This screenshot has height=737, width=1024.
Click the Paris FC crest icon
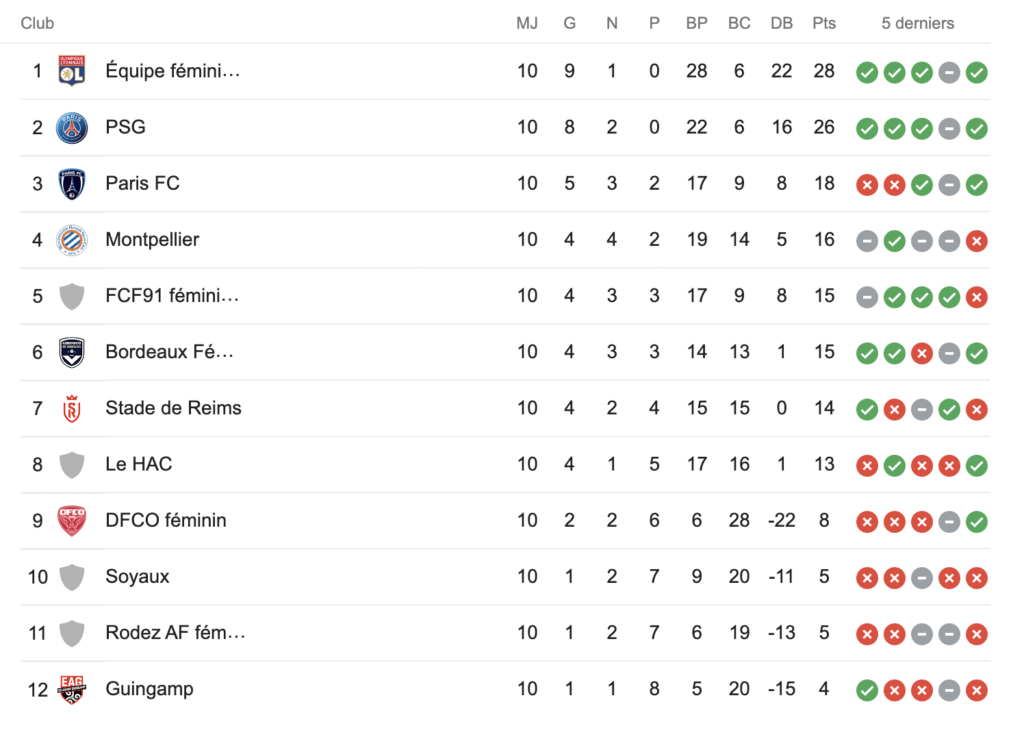(72, 183)
